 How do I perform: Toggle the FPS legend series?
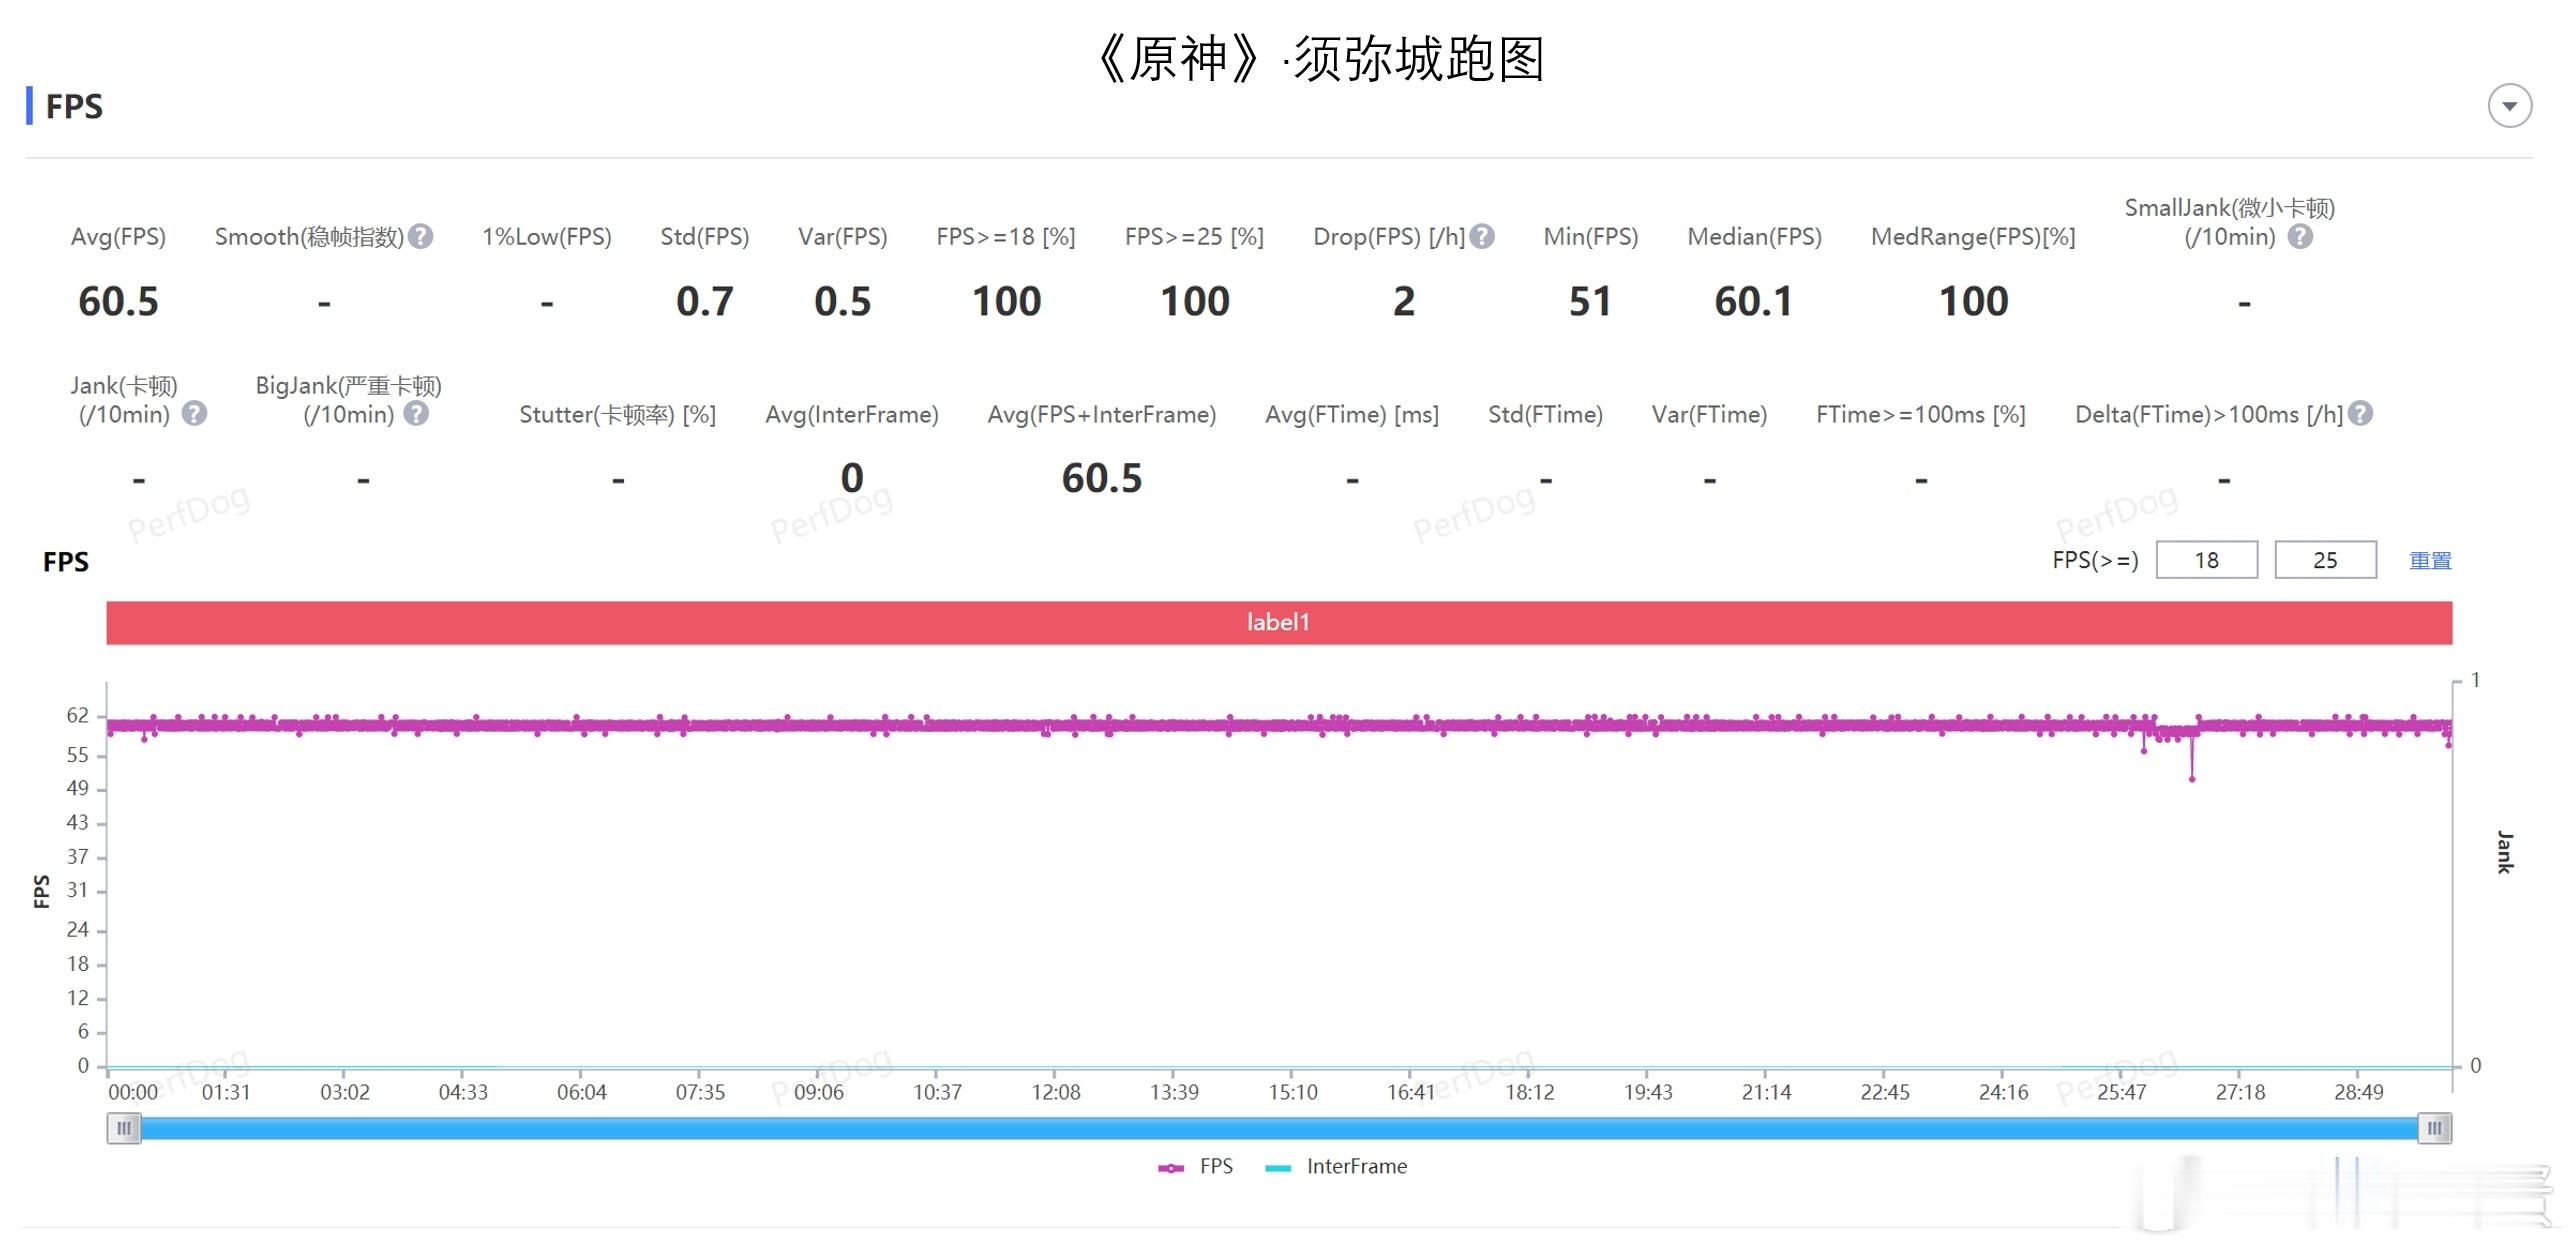[1196, 1166]
